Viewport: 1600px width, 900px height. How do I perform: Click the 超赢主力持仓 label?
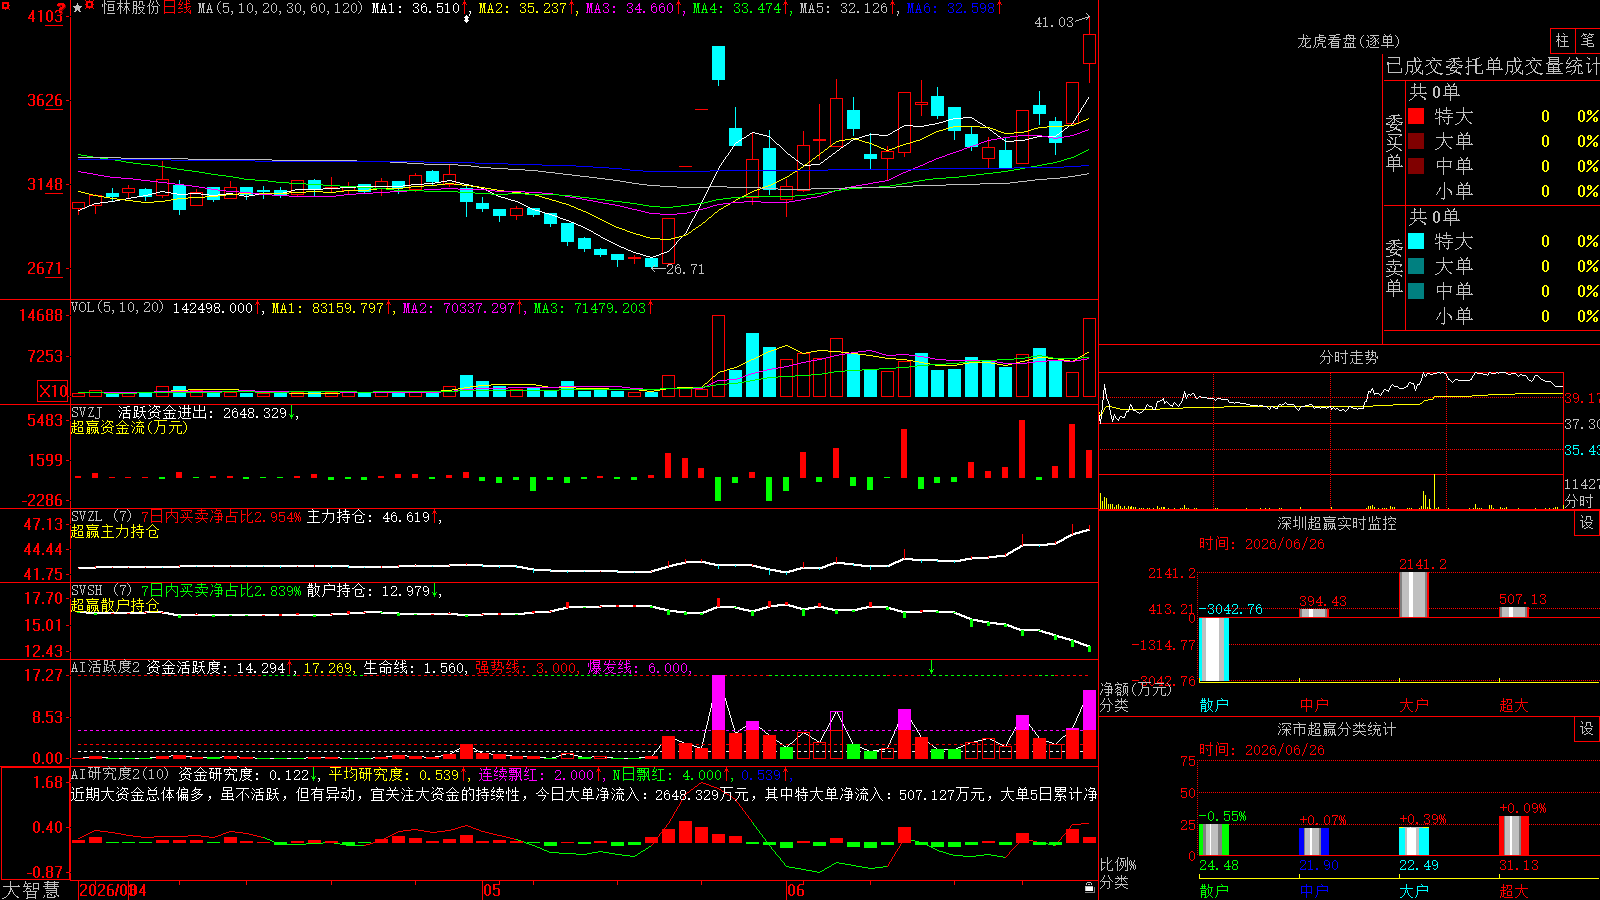[x=115, y=531]
